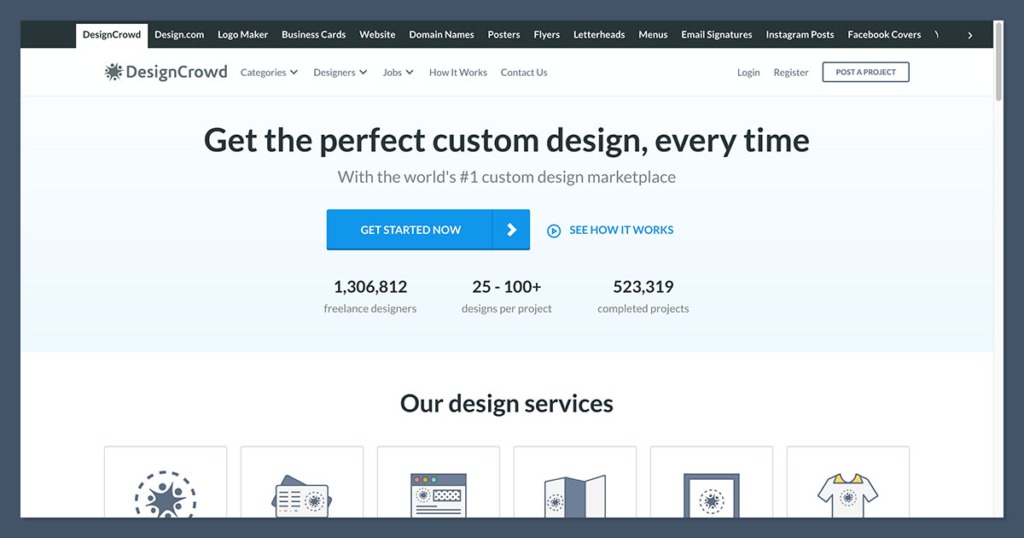
Task: Expand the Jobs dropdown menu
Action: click(x=398, y=72)
